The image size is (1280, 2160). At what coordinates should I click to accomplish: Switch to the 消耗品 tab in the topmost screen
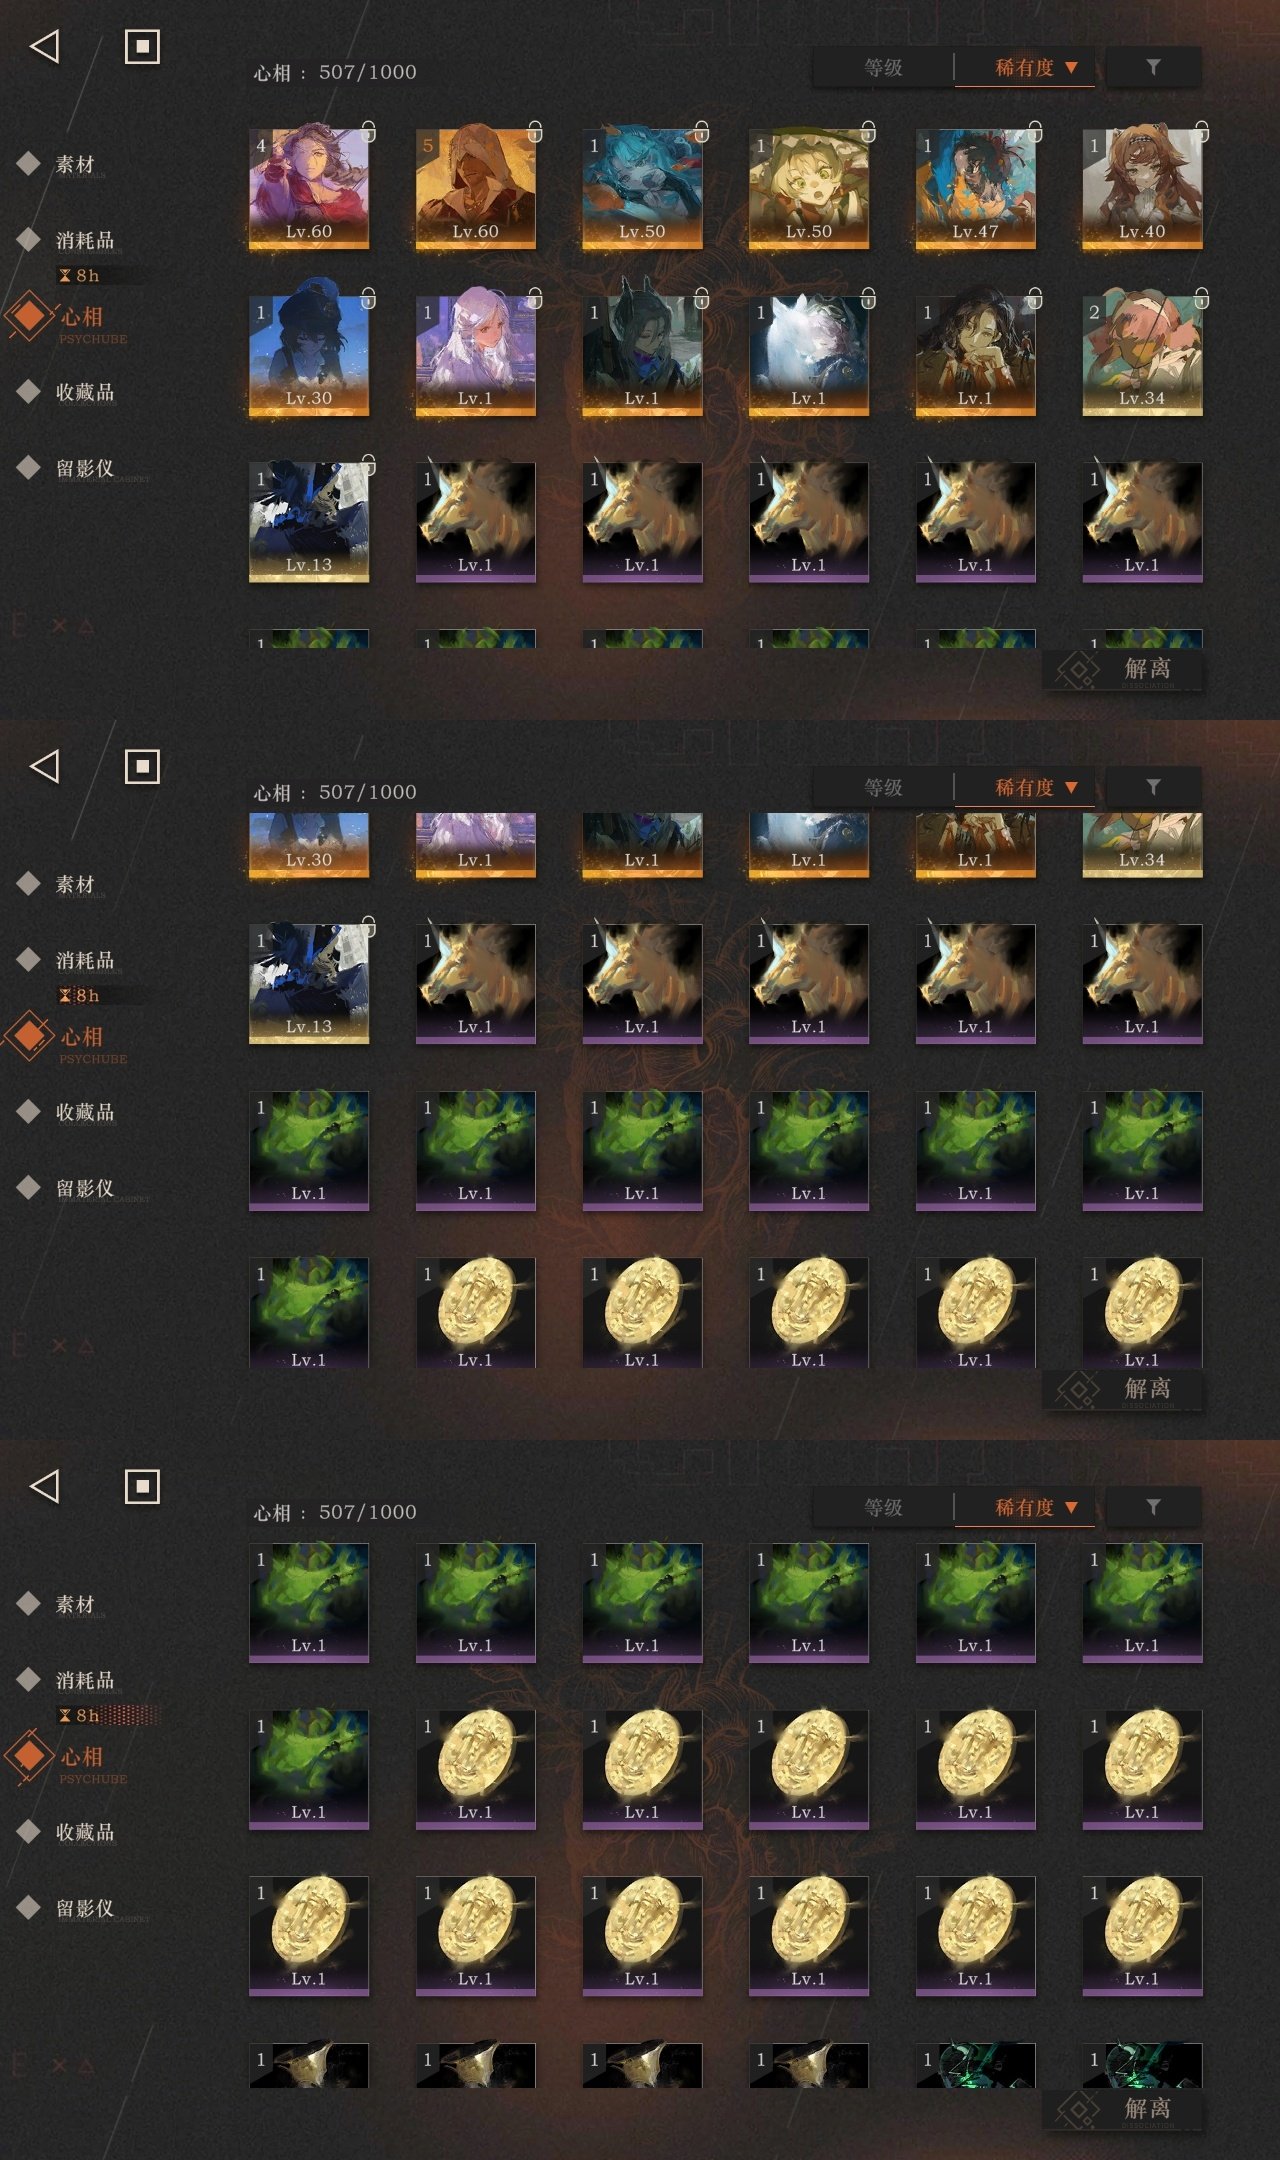85,240
